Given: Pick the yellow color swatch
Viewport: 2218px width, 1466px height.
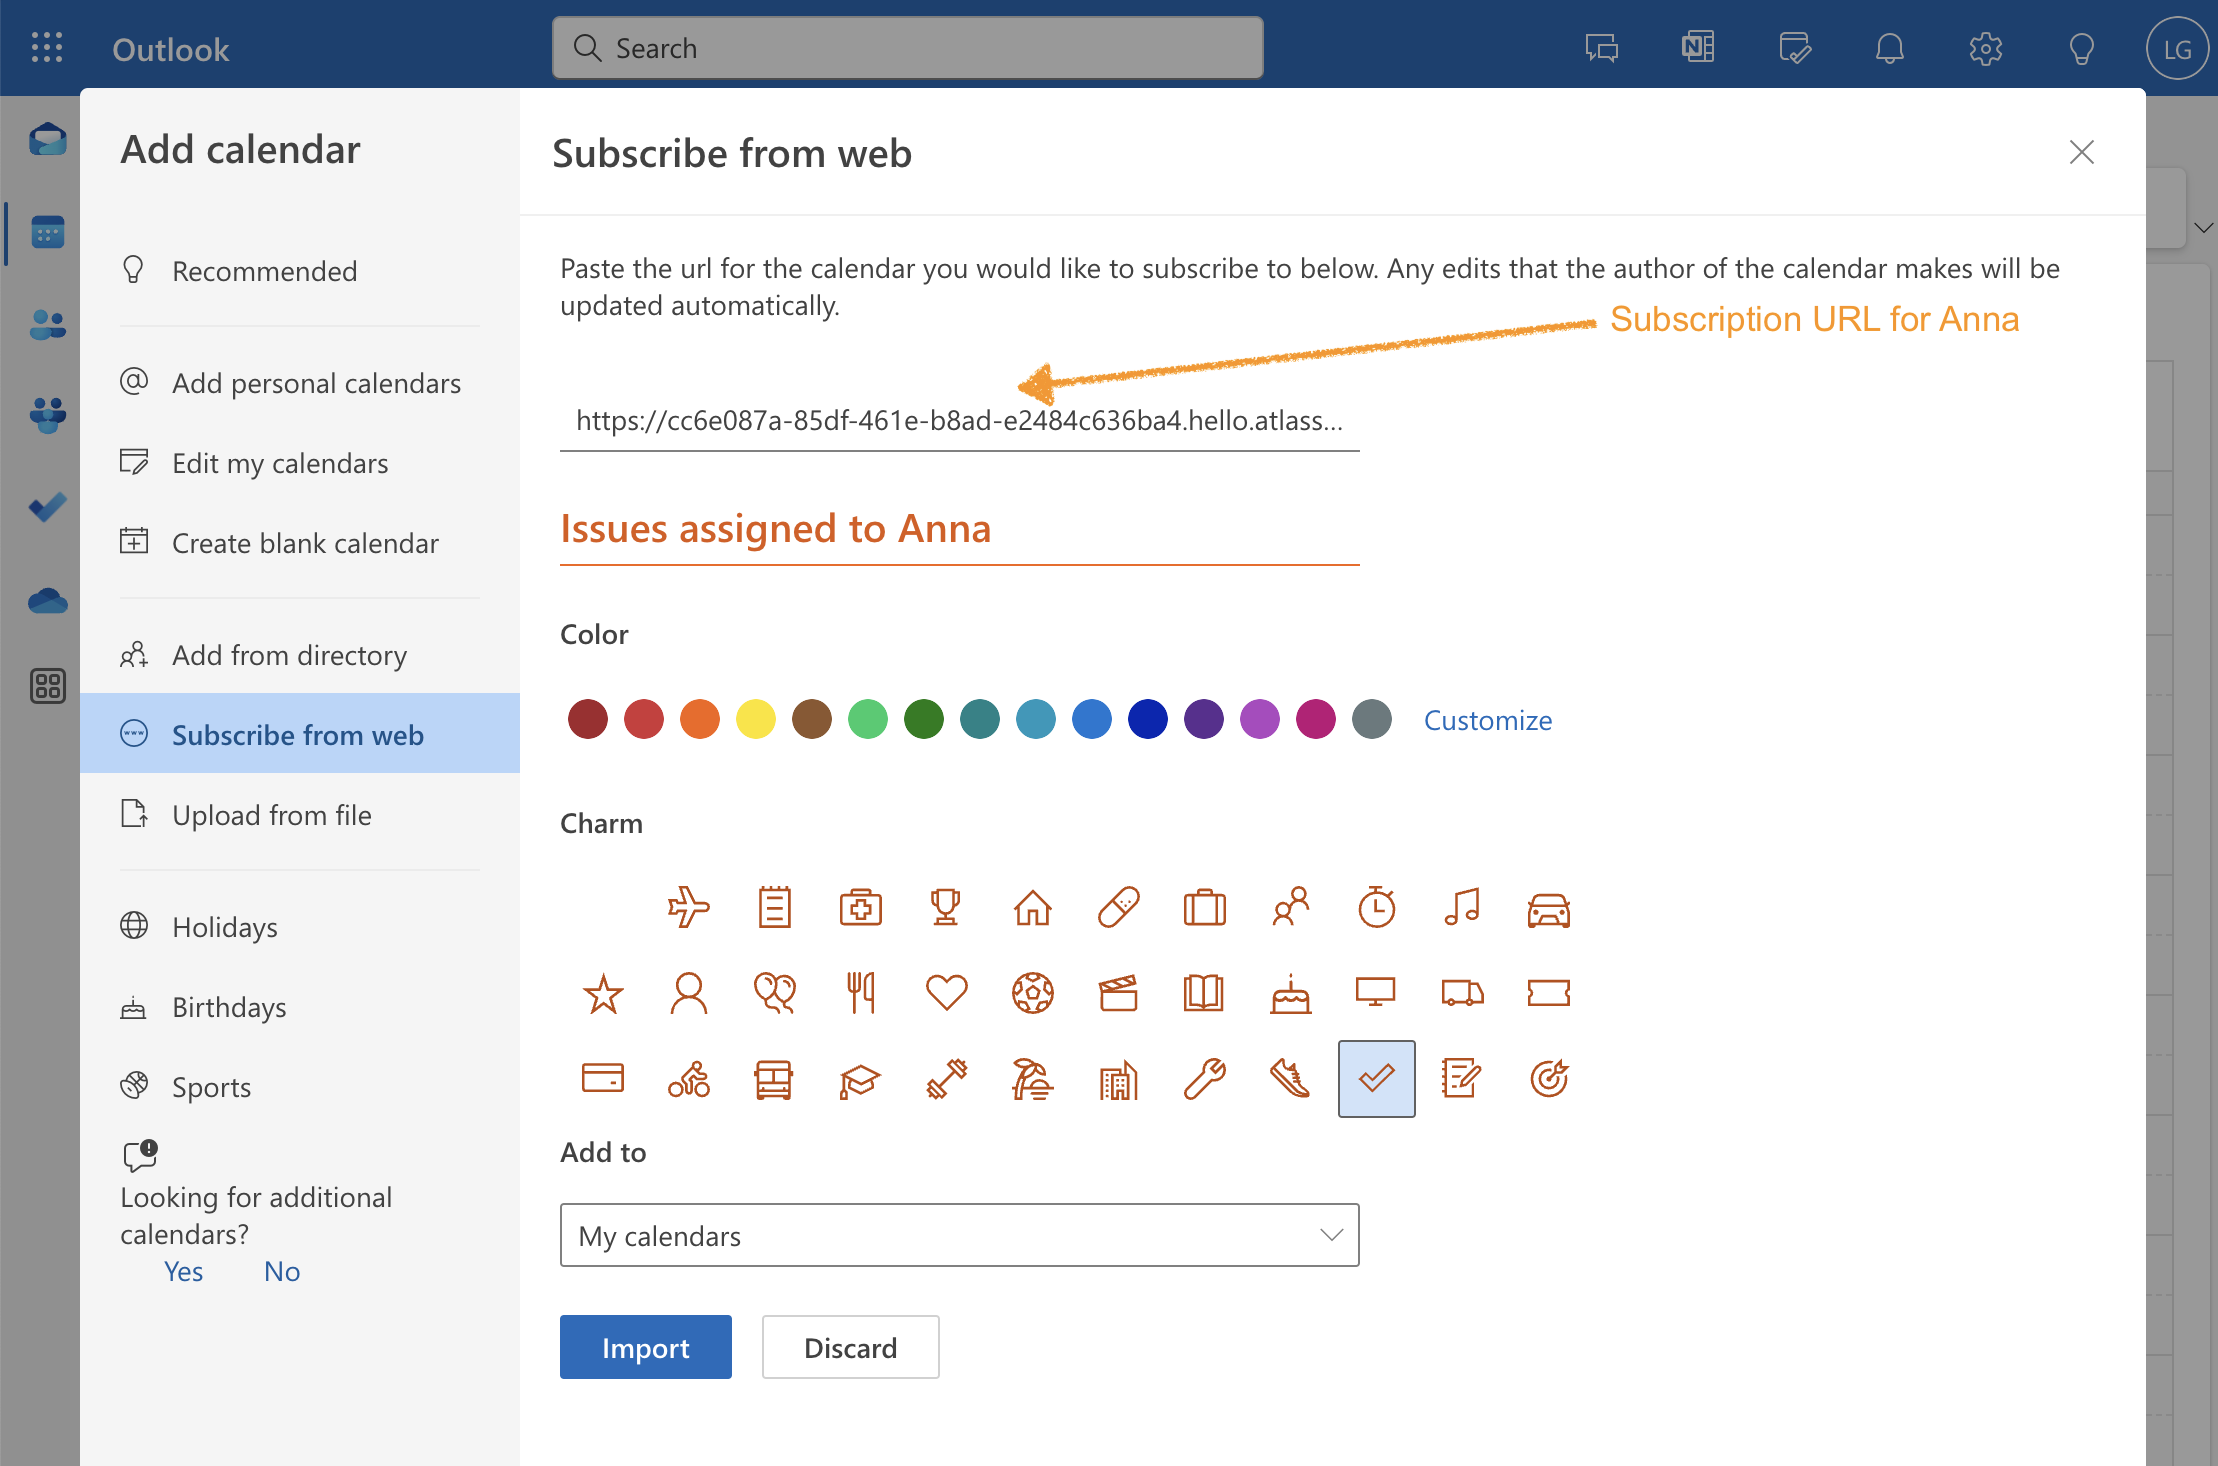Looking at the screenshot, I should (x=756, y=719).
